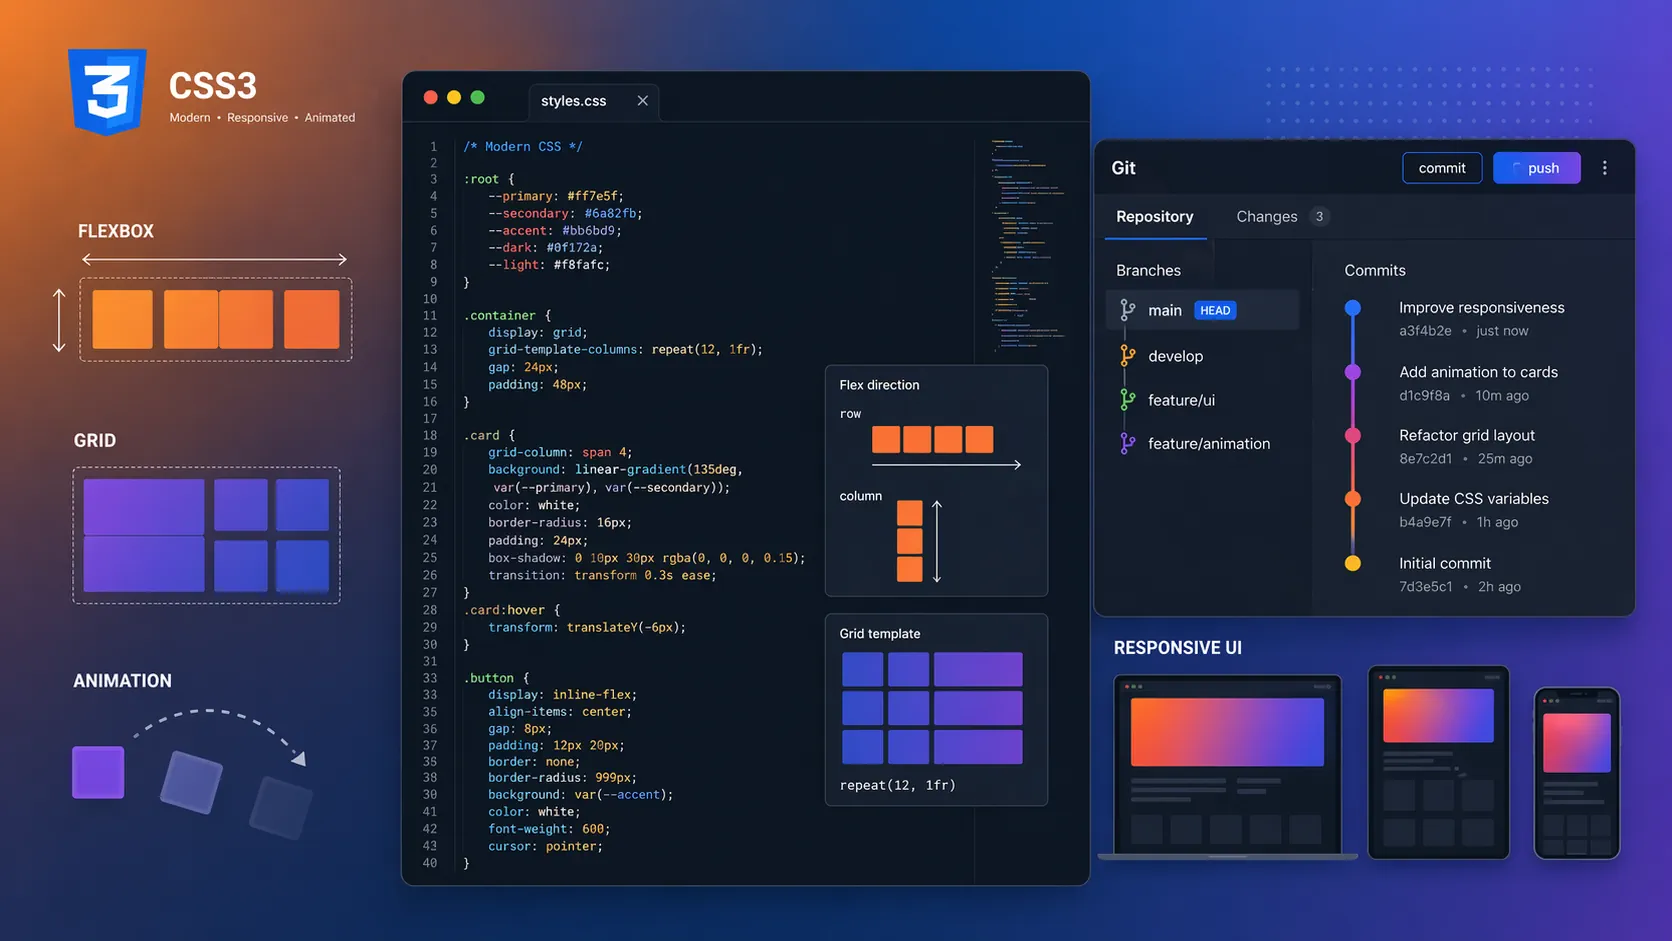The image size is (1672, 941).
Task: Close the styles.css tab
Action: (x=643, y=101)
